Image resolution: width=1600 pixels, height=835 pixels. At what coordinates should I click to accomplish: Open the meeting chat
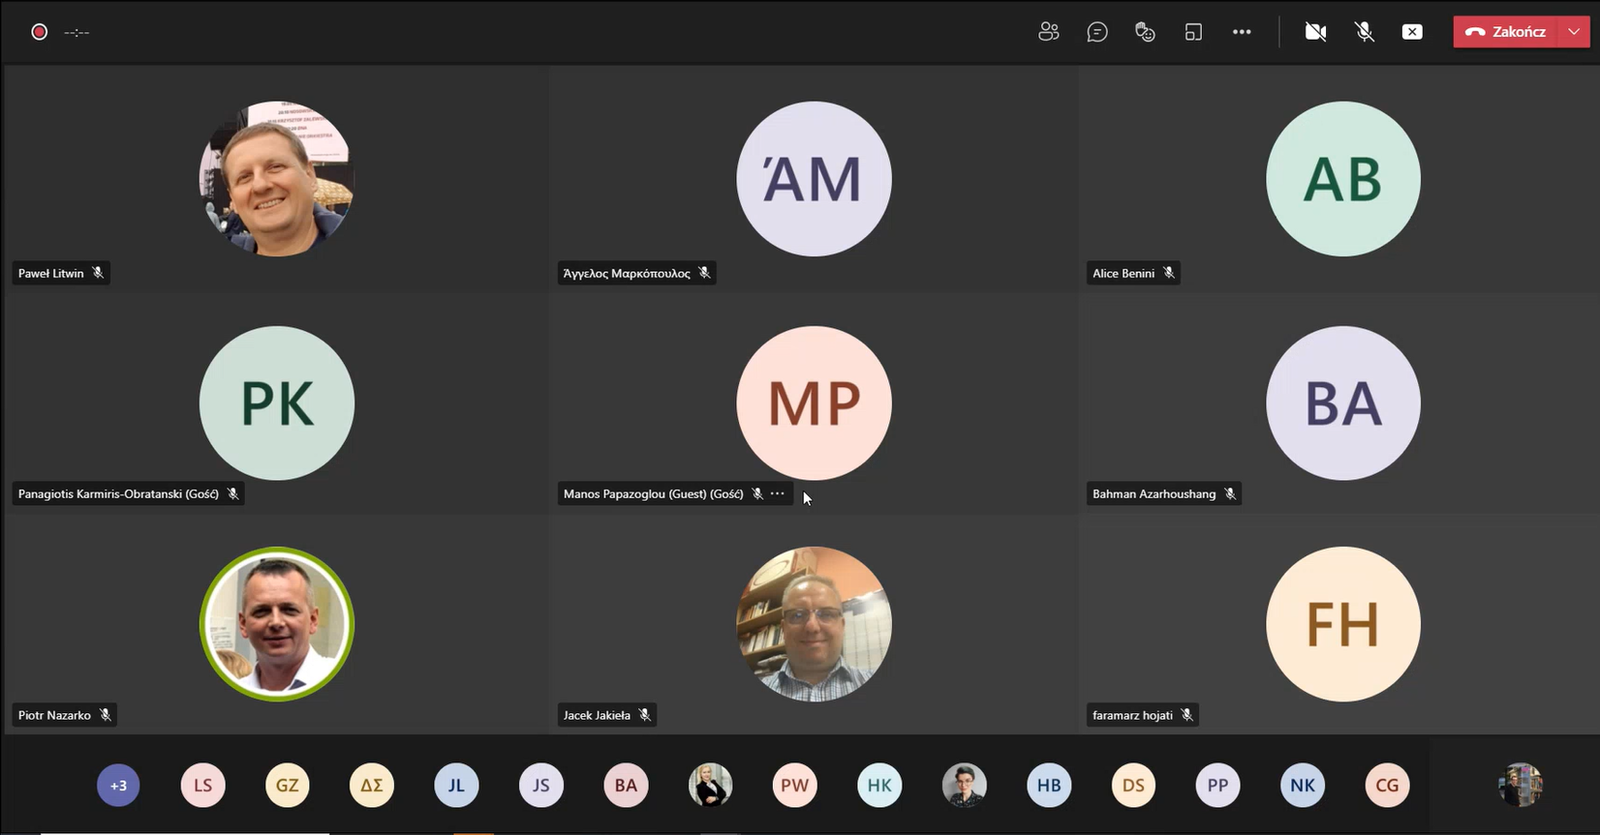click(x=1097, y=32)
